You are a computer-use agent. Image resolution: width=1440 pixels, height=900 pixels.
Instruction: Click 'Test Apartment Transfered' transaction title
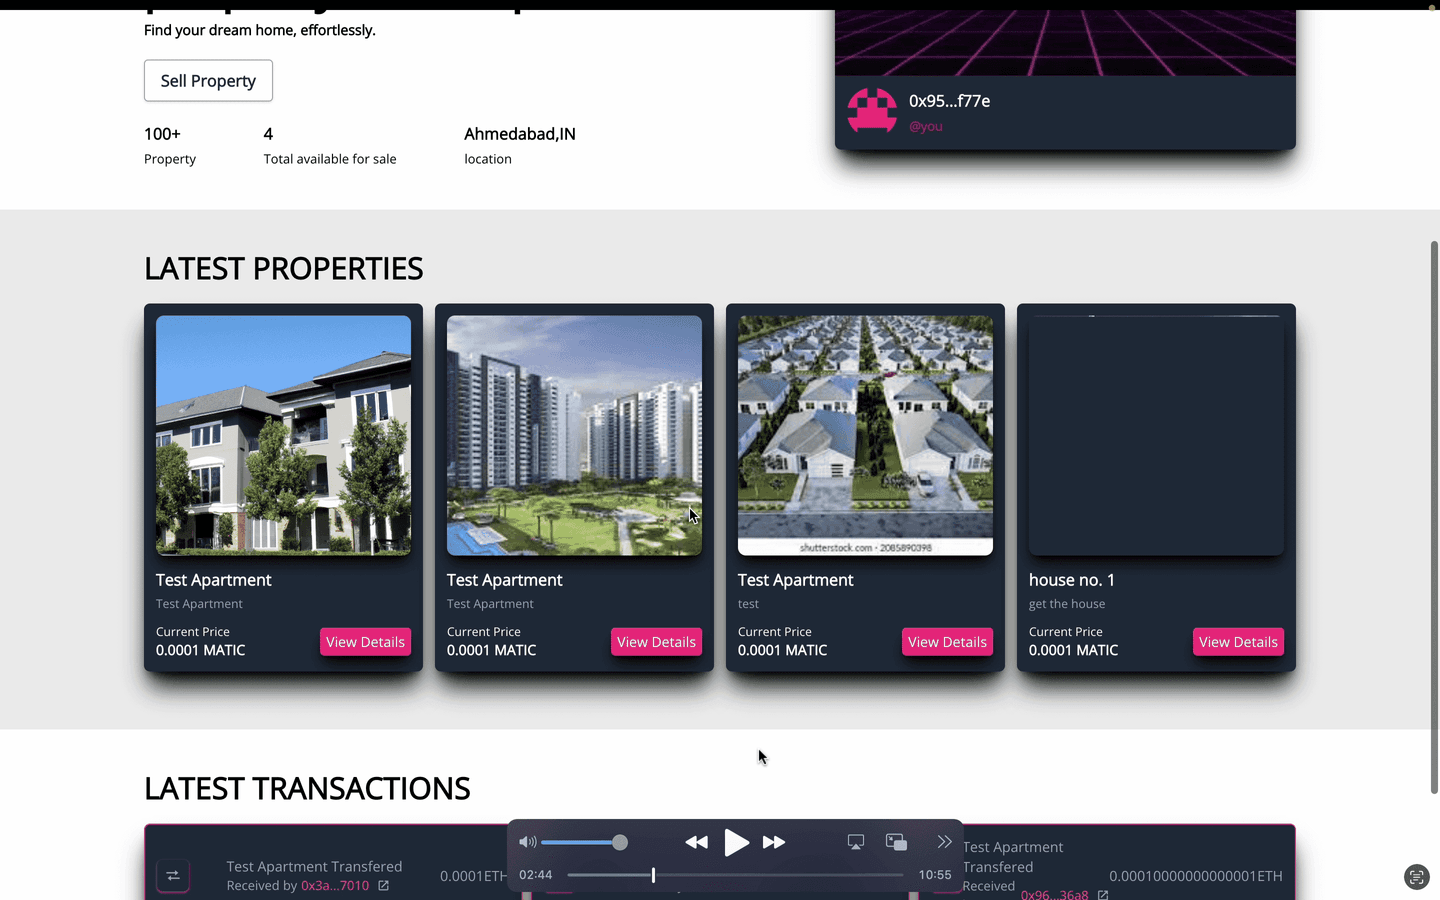[314, 867]
